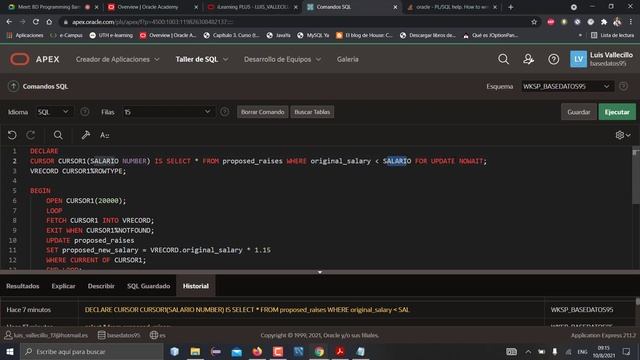Switch to Explicar tab
Screen dimensions: 640x360
[63, 286]
